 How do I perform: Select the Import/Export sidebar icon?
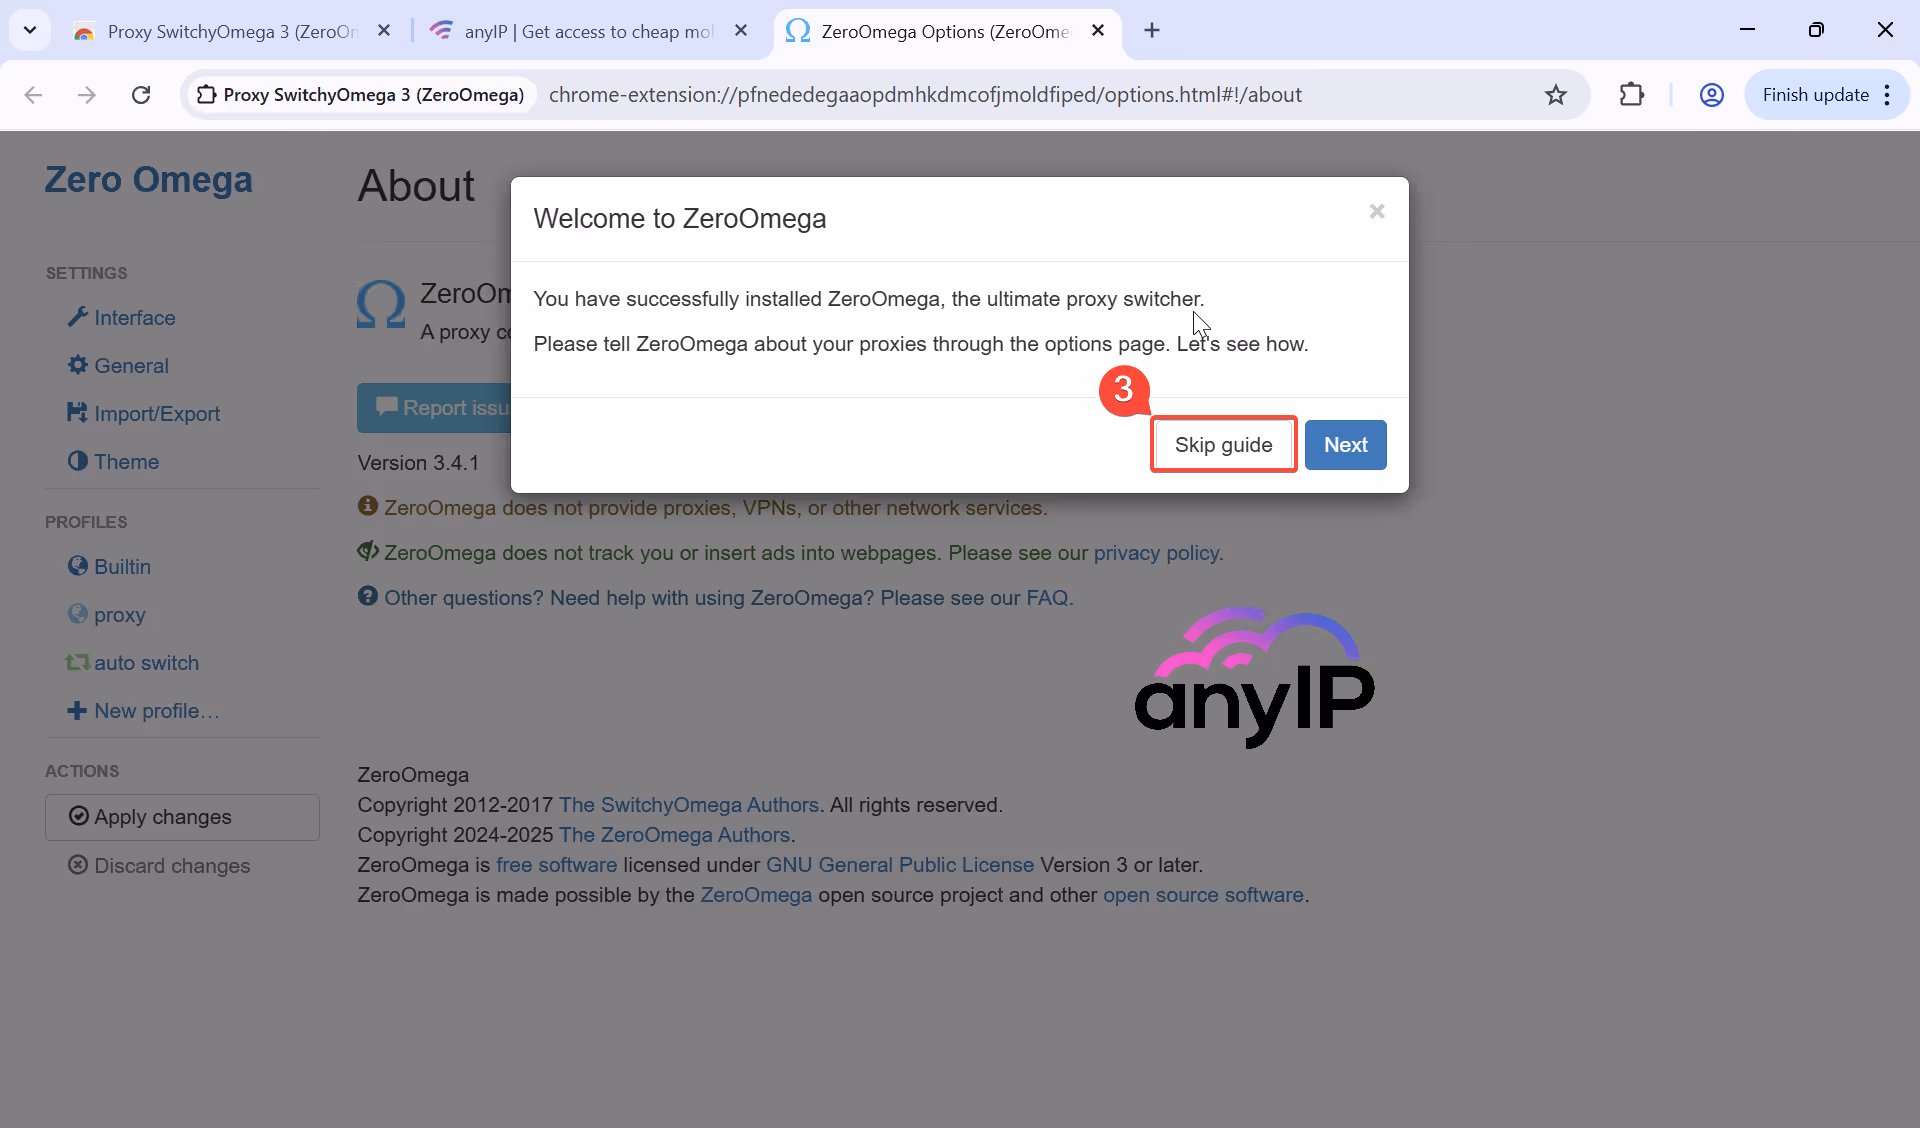pyautogui.click(x=77, y=413)
